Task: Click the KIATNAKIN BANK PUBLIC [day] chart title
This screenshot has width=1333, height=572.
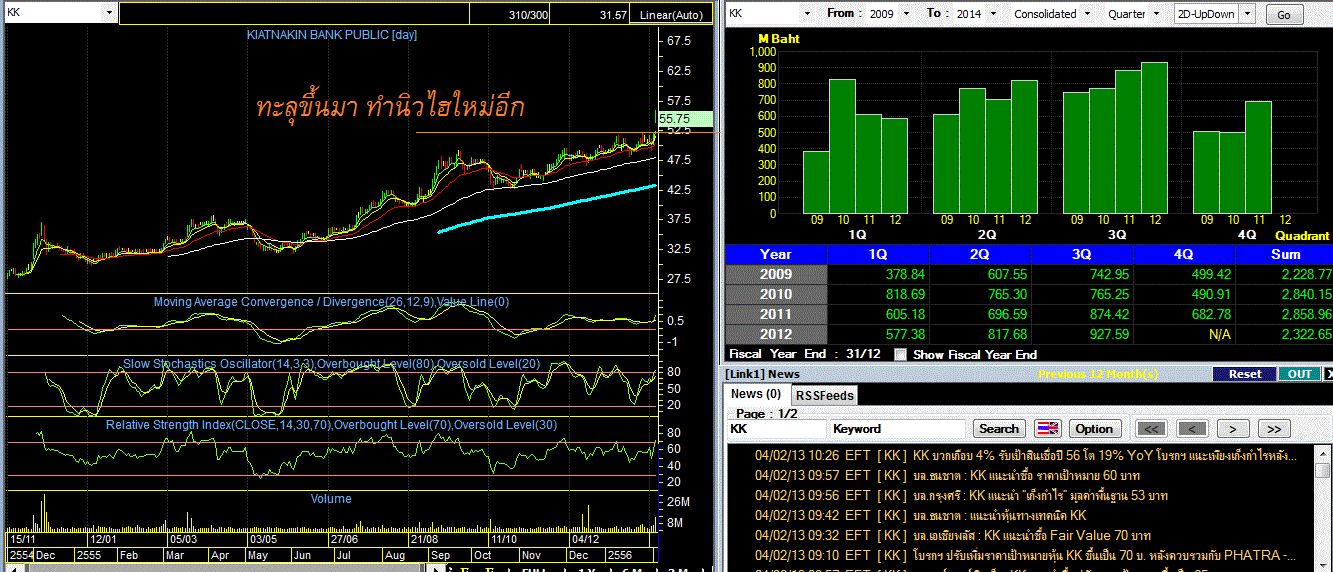Action: click(x=332, y=35)
